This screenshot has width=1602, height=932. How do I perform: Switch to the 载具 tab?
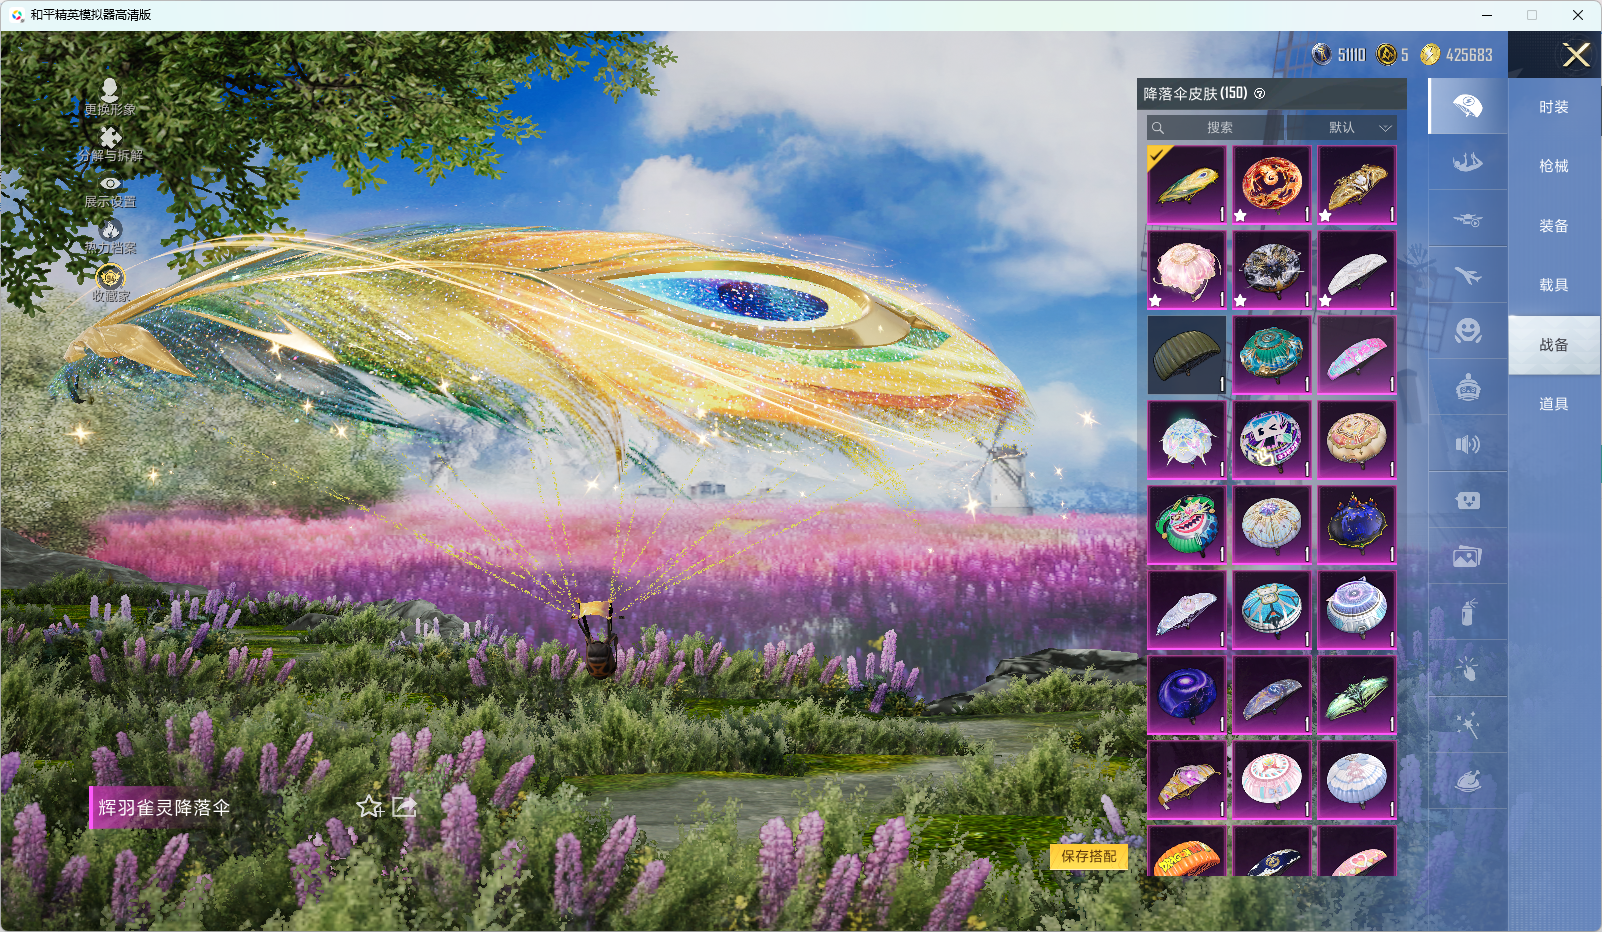pyautogui.click(x=1554, y=285)
